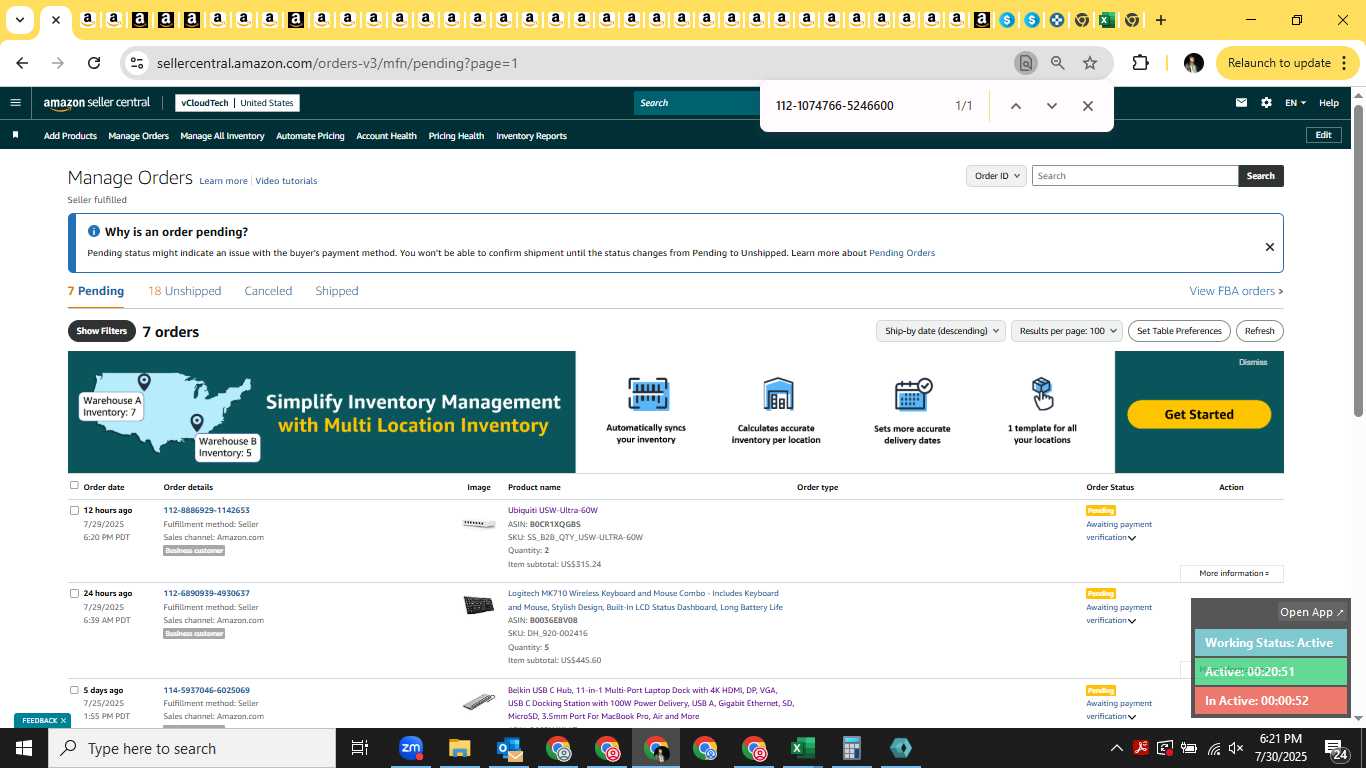Open Outlook from the taskbar
Viewport: 1366px width, 768px height.
(509, 748)
